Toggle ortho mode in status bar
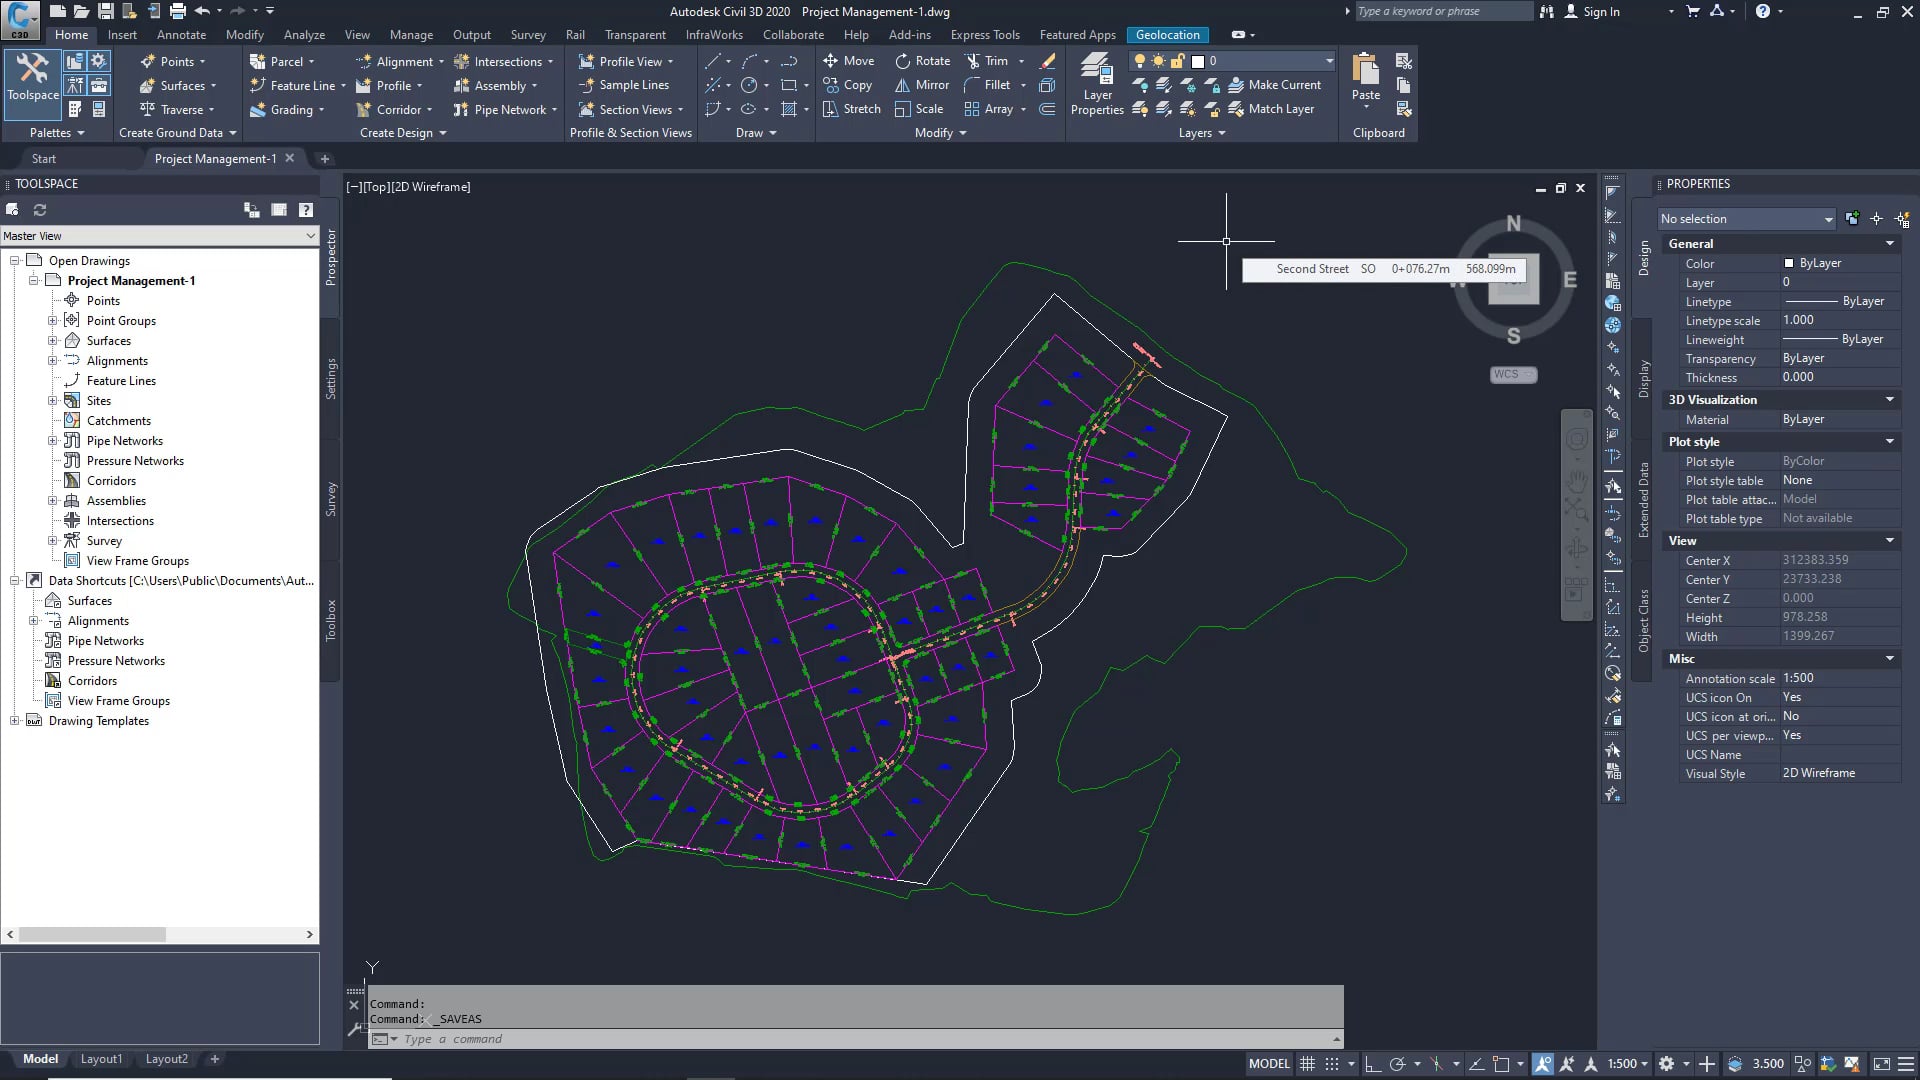The height and width of the screenshot is (1080, 1920). [1373, 1064]
